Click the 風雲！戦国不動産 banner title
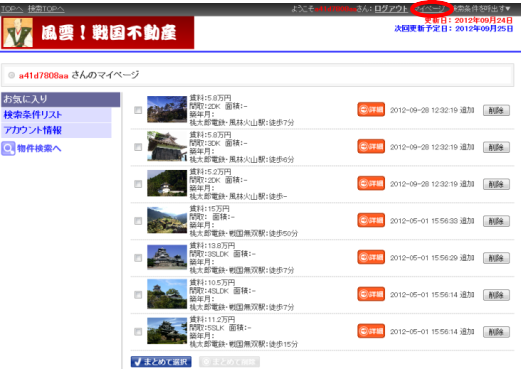Image resolution: width=521 pixels, height=369 pixels. tap(109, 33)
